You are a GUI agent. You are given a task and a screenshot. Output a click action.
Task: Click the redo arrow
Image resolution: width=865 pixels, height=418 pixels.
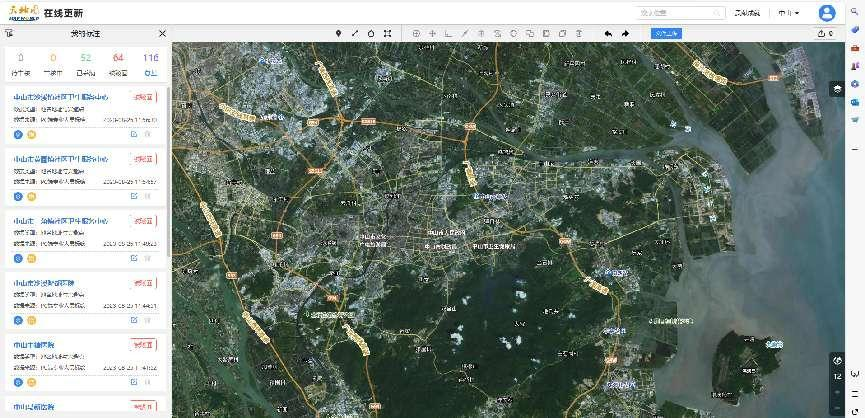(x=625, y=34)
